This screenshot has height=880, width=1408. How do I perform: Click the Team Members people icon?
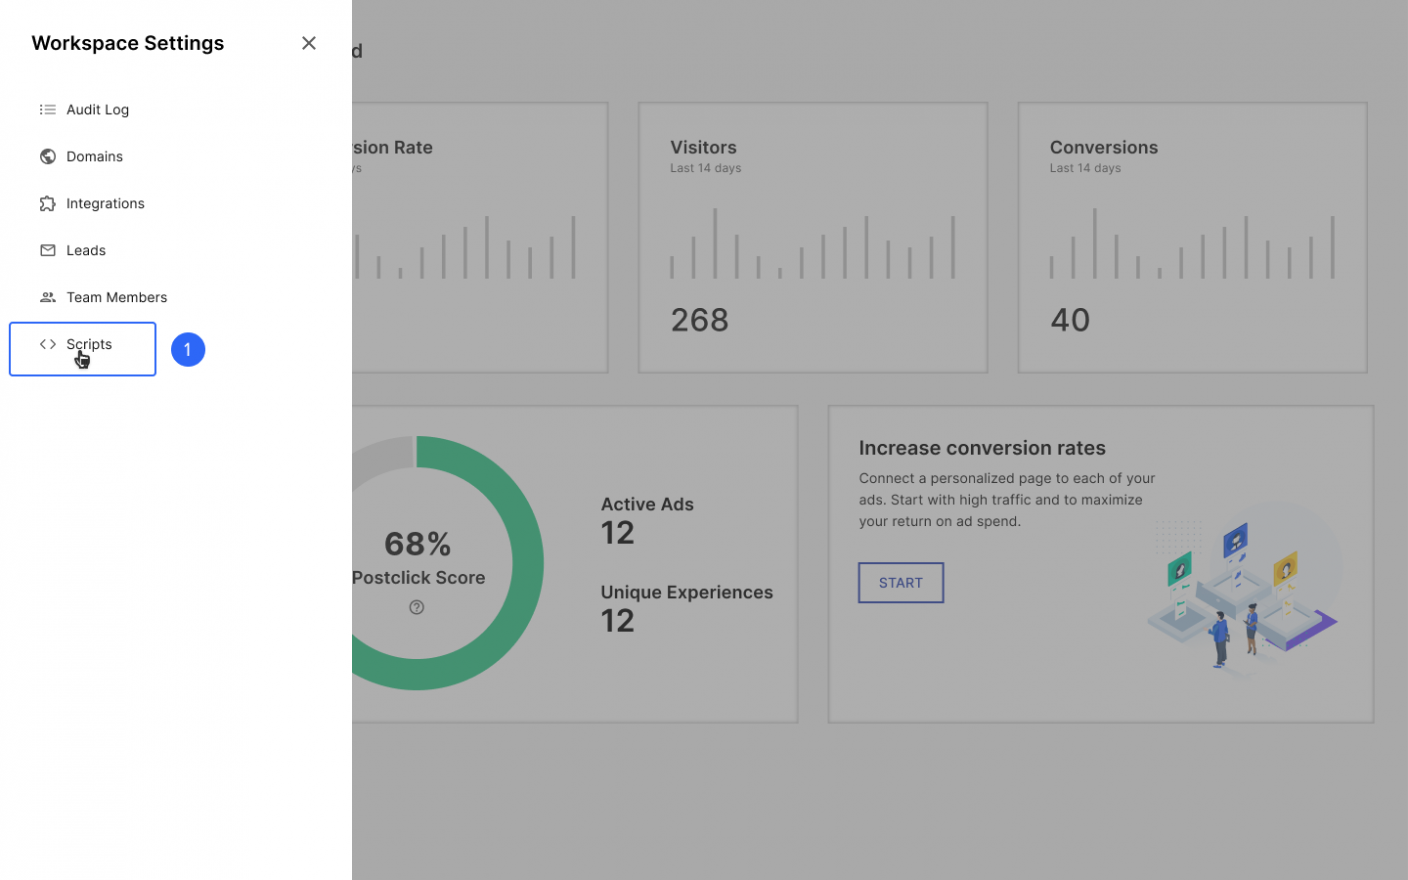coord(47,297)
